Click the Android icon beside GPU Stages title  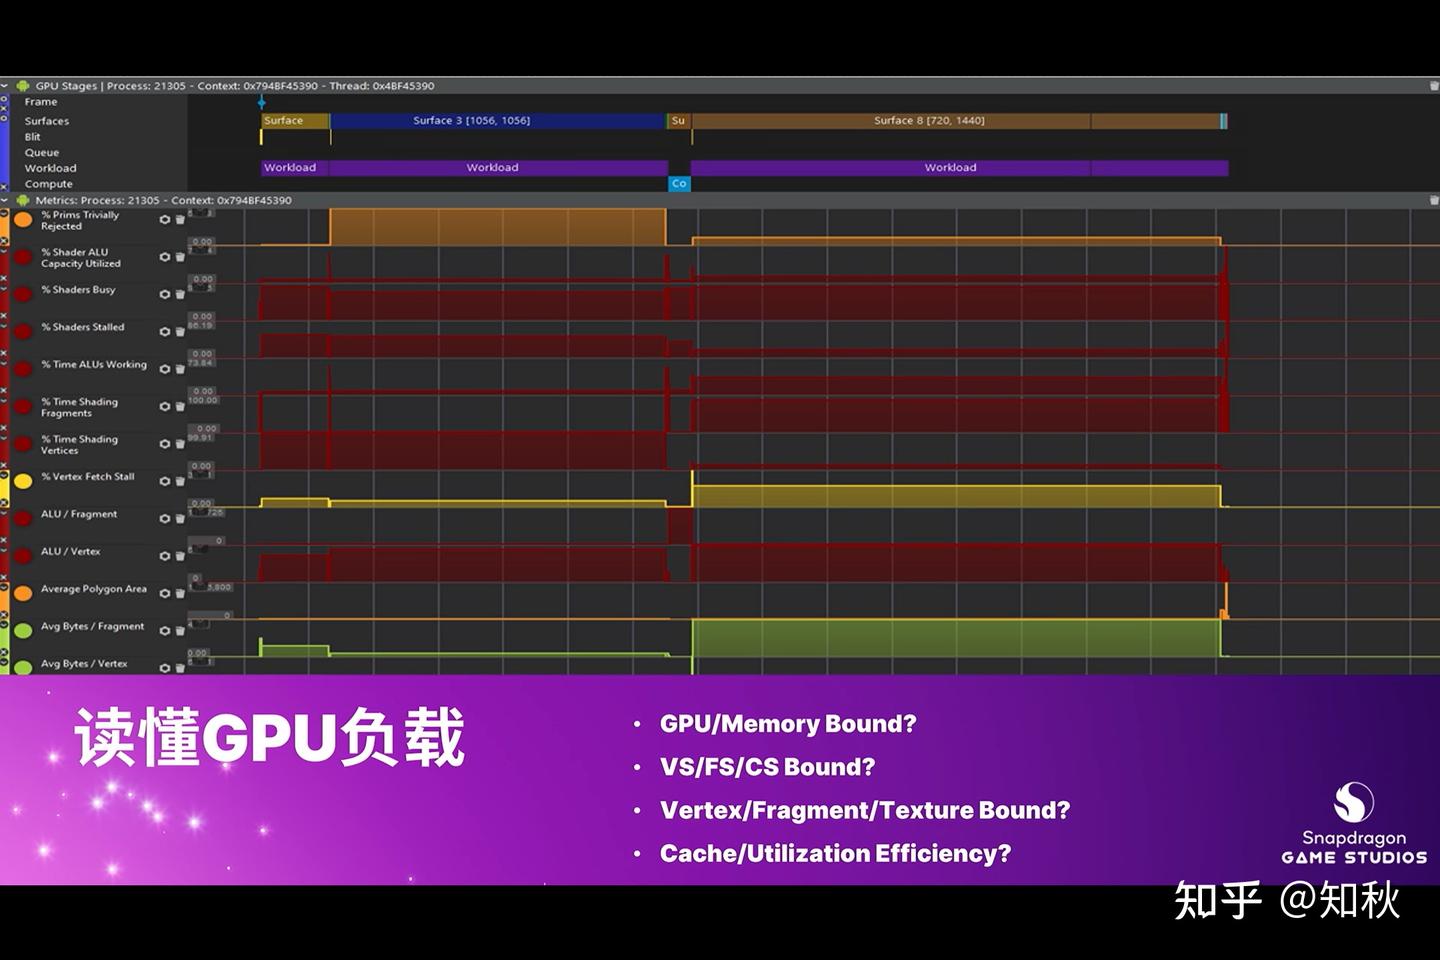click(x=20, y=86)
